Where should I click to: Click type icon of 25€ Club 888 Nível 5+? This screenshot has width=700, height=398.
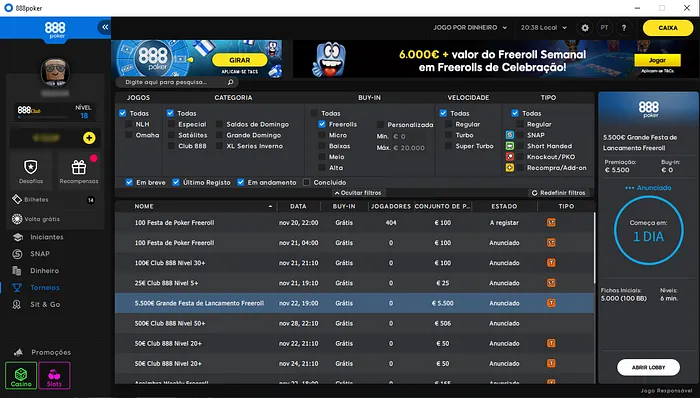[551, 282]
